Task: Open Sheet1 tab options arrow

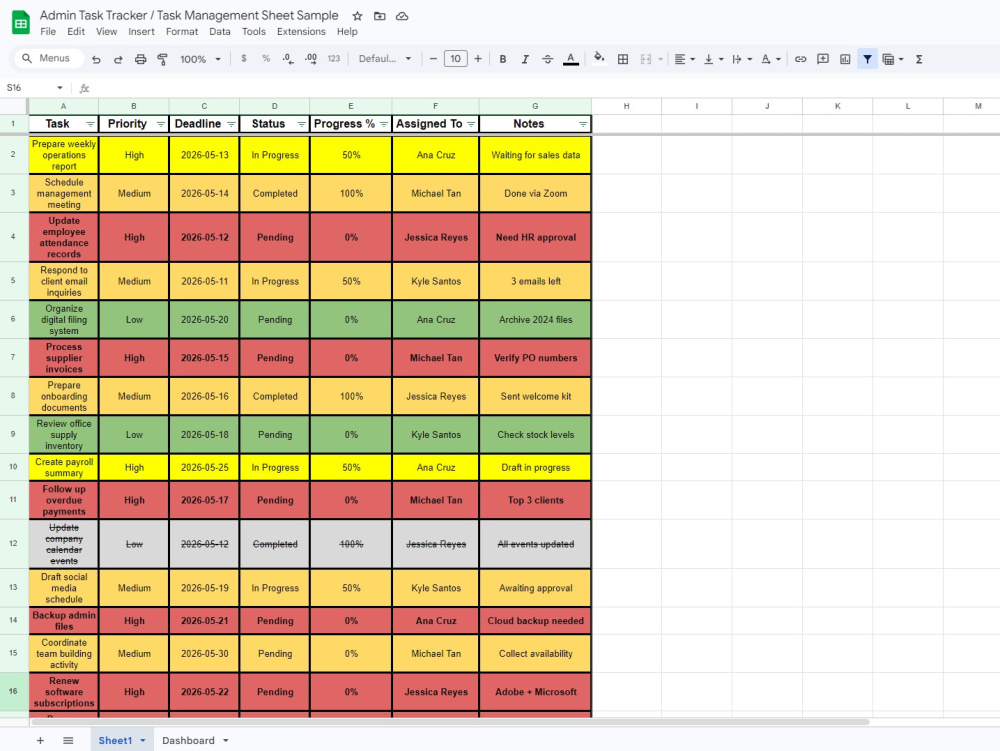Action: (x=143, y=741)
